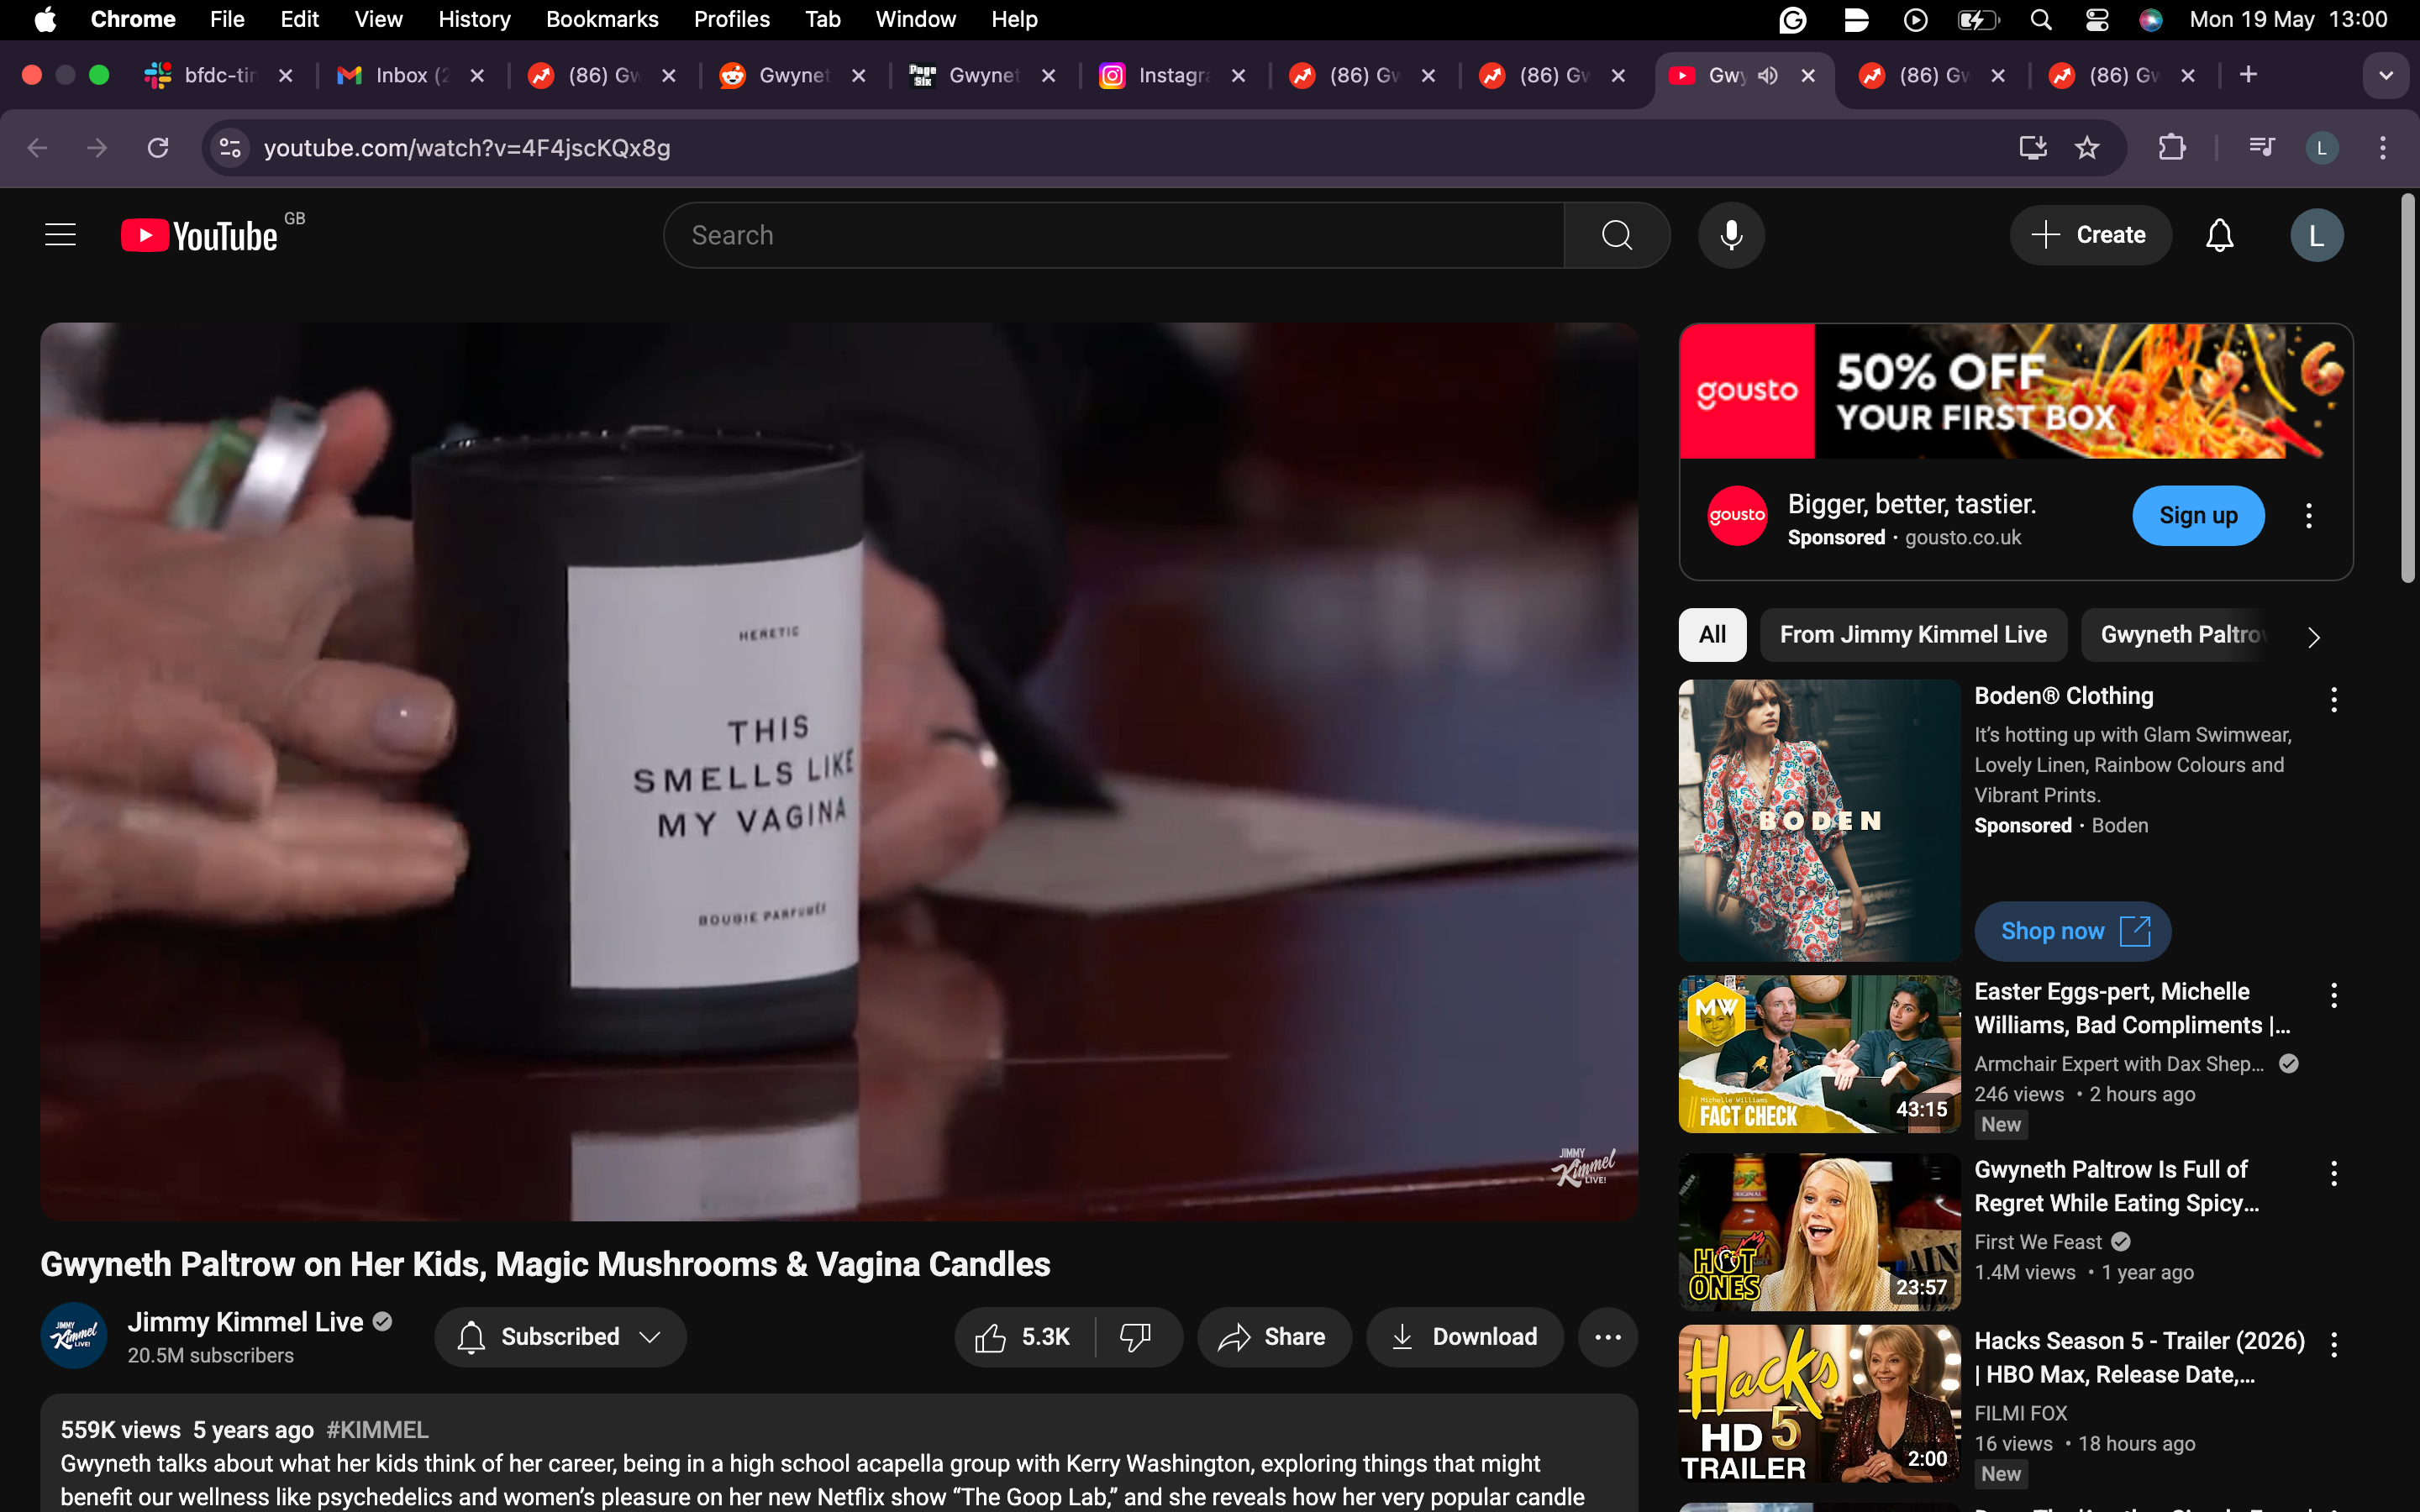Run search via the magnifying glass icon
Screen dimensions: 2420x1512
point(1616,235)
